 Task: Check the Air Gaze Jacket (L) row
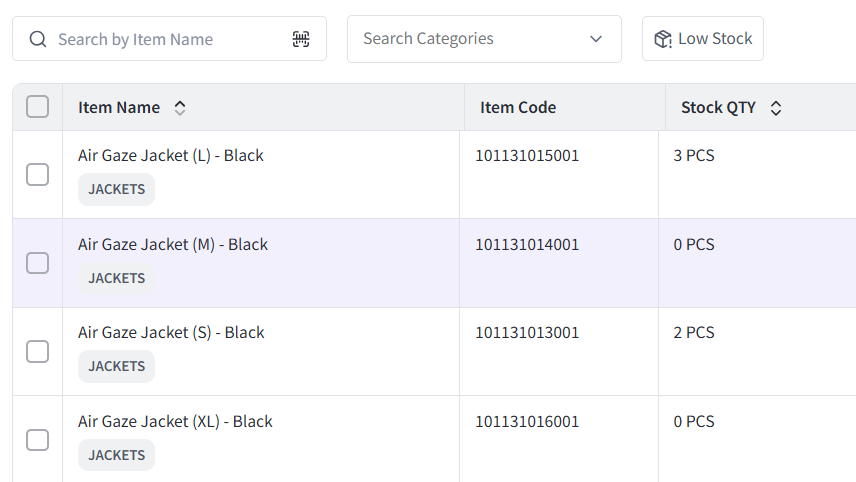tap(38, 175)
